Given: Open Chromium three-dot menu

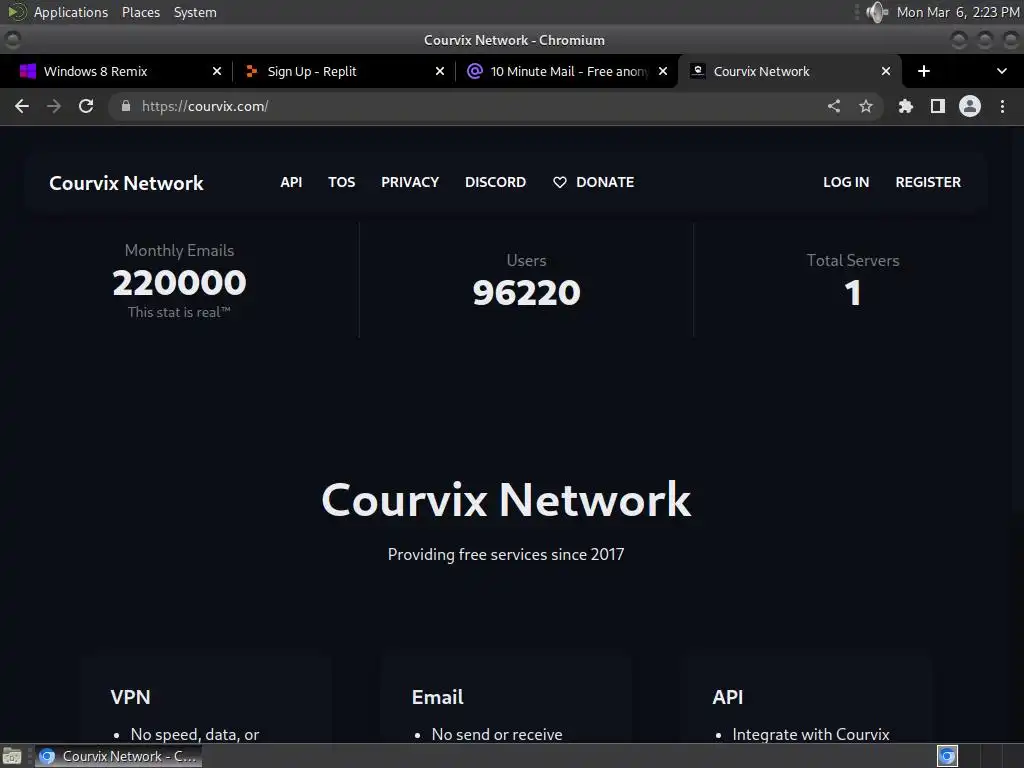Looking at the screenshot, I should [x=1002, y=106].
